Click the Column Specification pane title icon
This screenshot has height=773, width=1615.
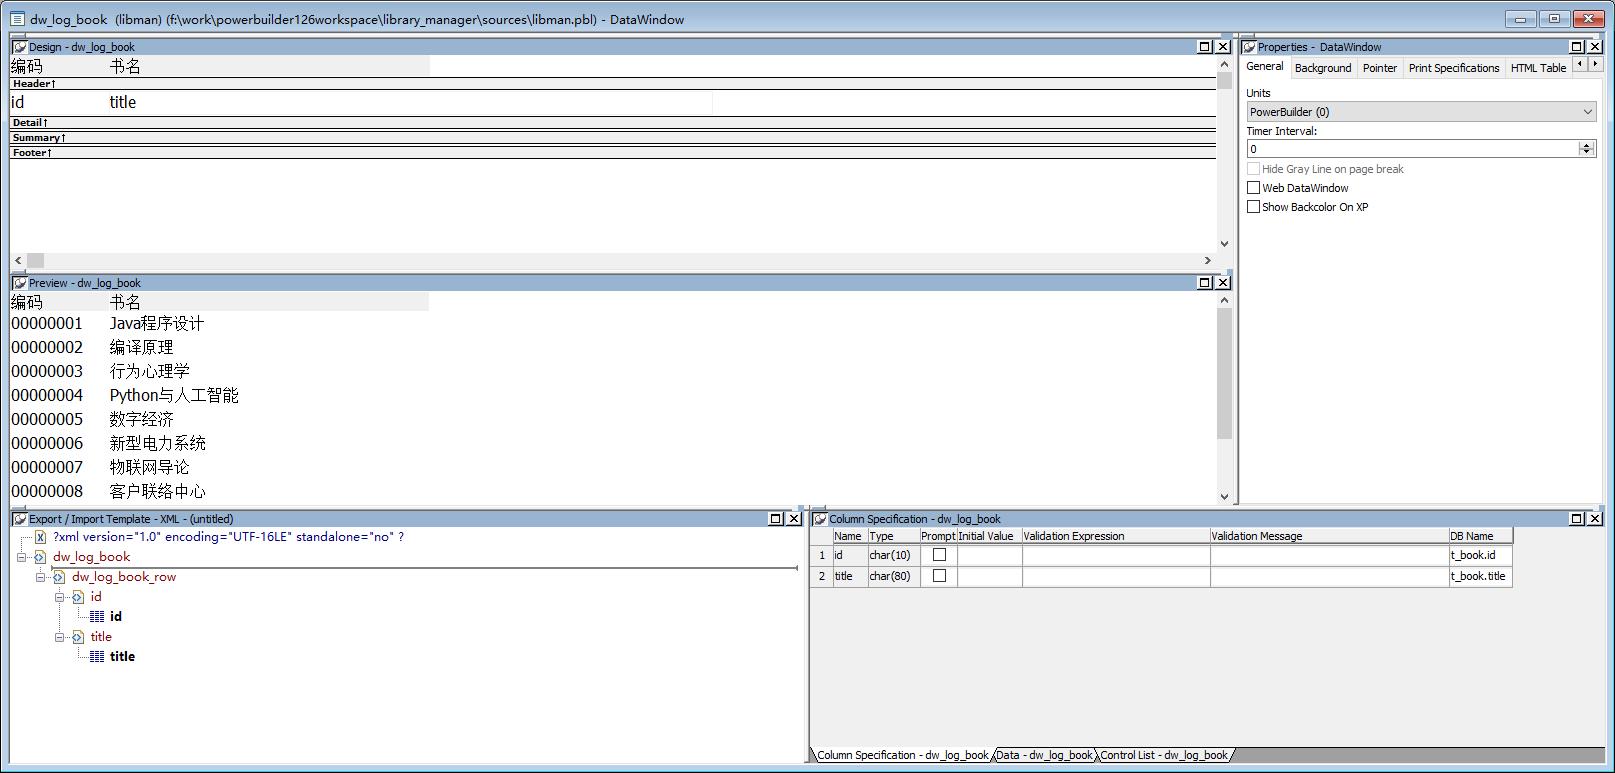820,519
